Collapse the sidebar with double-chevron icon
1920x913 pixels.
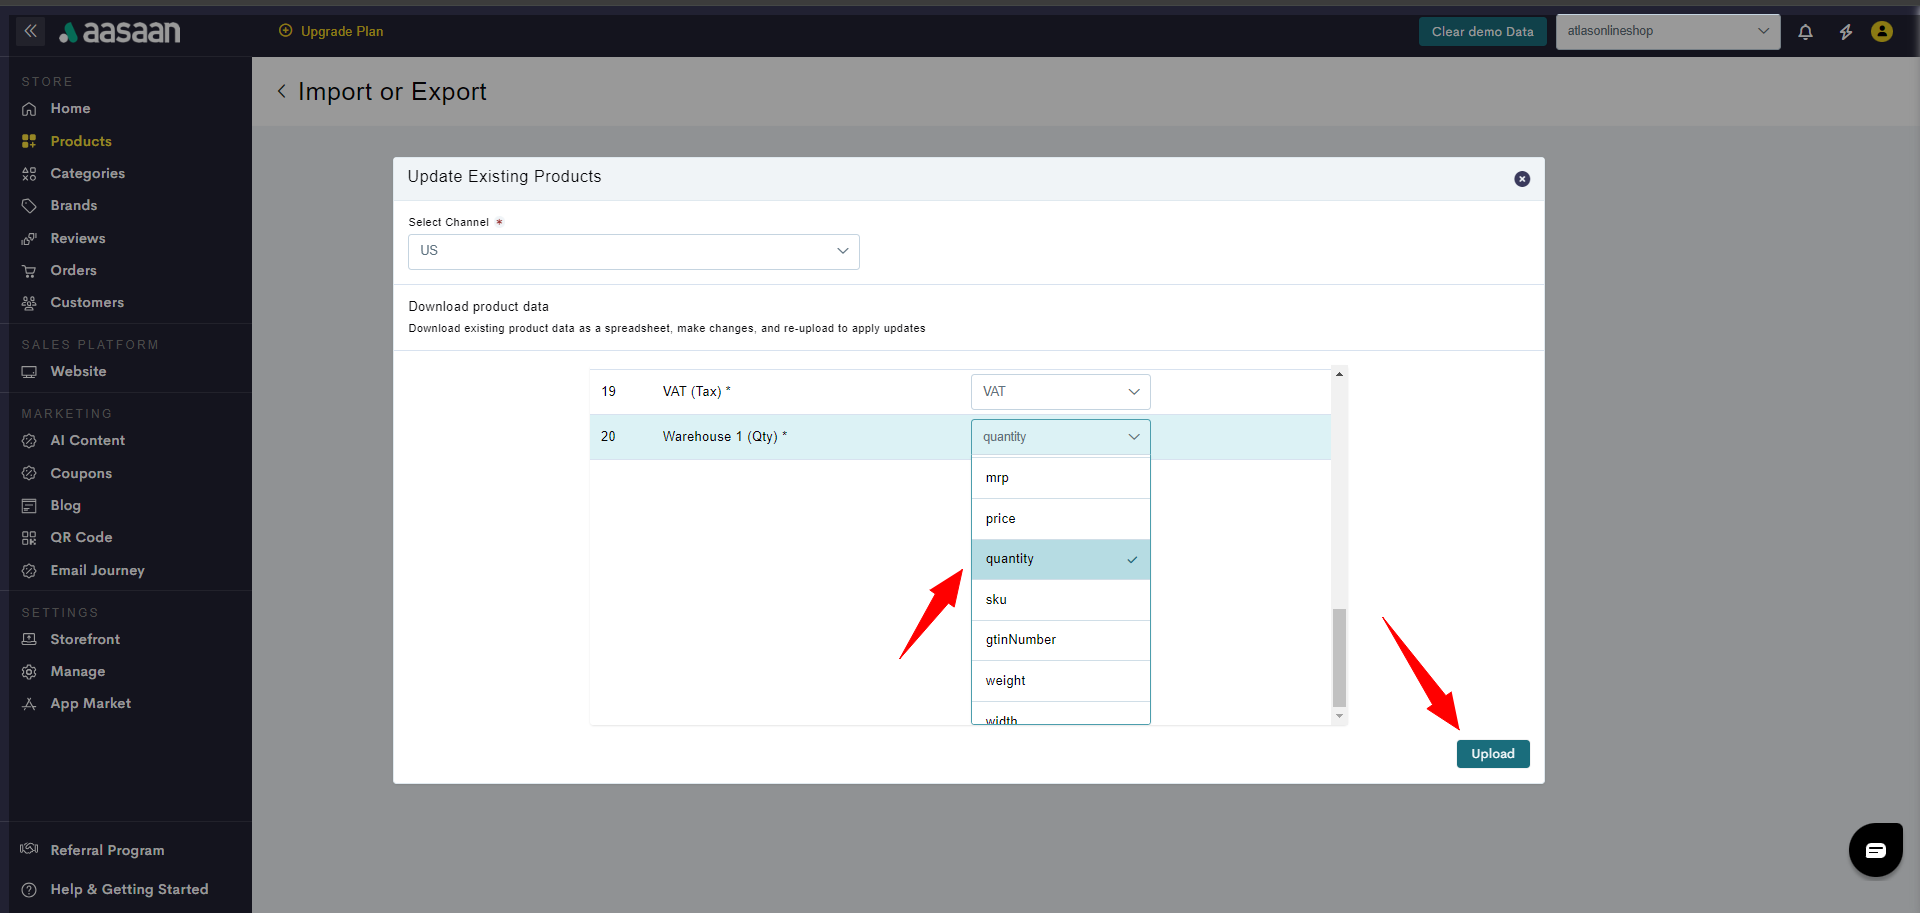30,32
